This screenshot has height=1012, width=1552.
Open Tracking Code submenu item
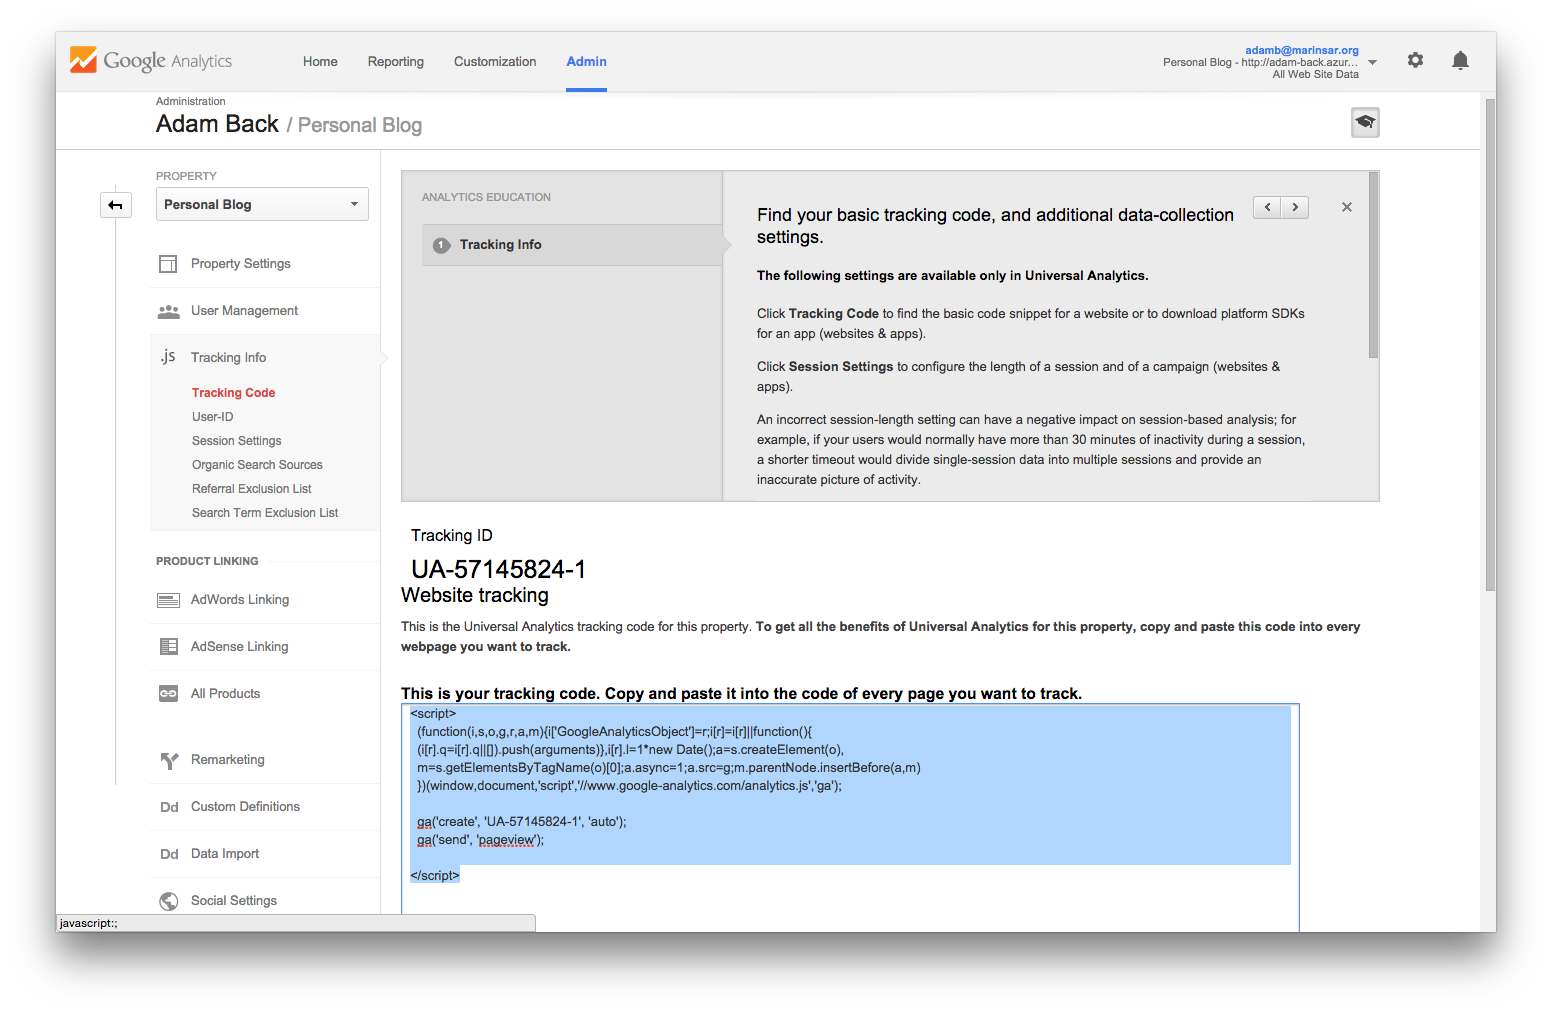pyautogui.click(x=234, y=393)
